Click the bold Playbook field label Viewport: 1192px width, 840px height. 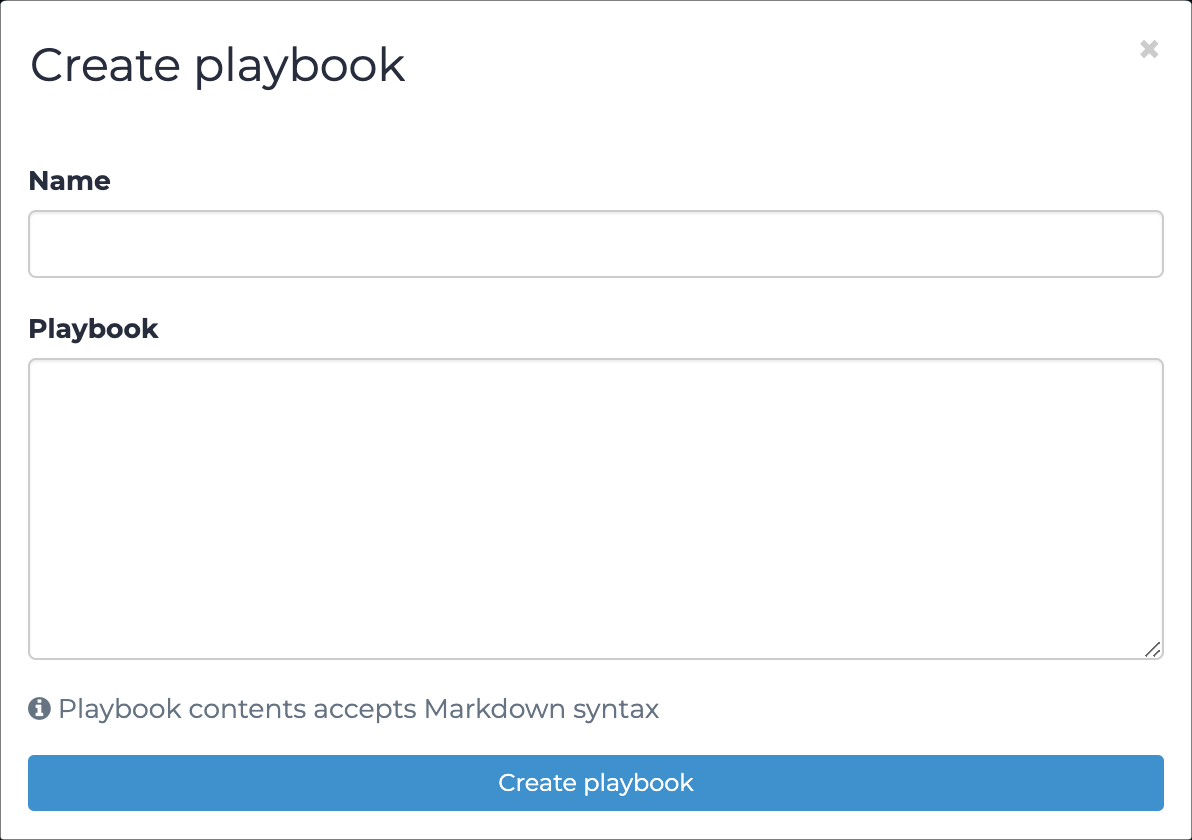[94, 329]
